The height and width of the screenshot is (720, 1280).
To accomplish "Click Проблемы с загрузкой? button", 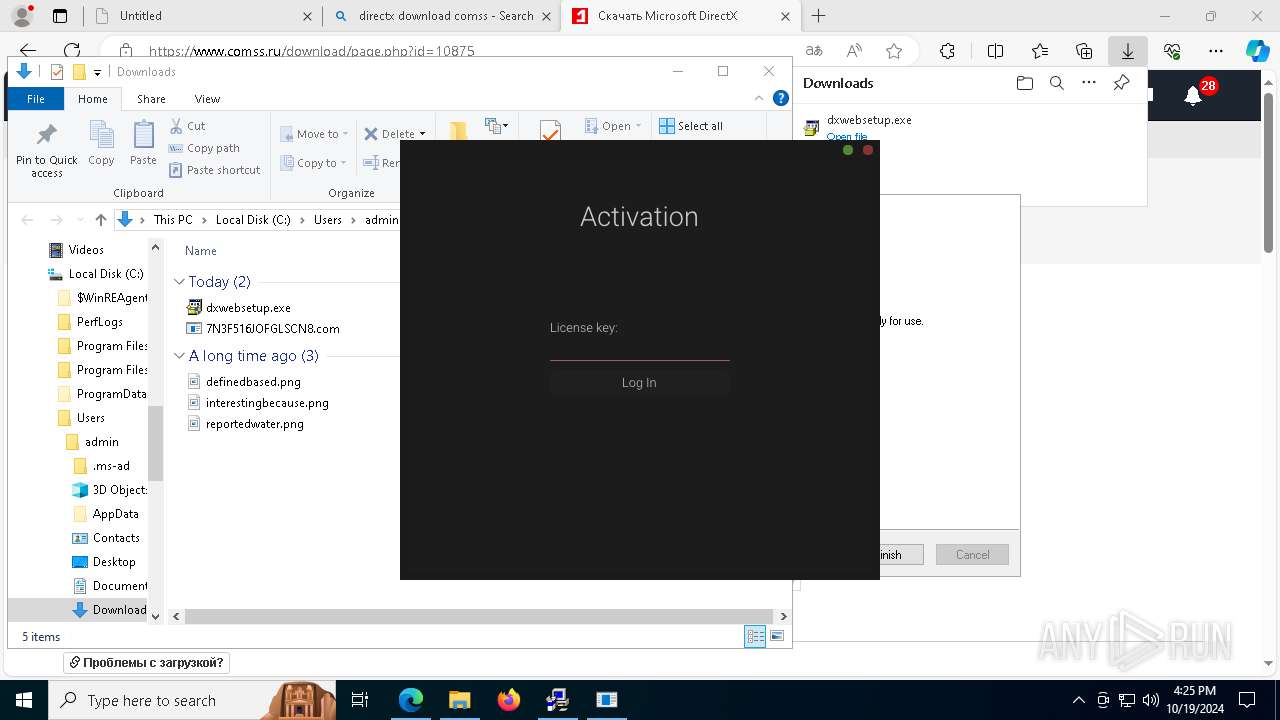I will [x=147, y=662].
